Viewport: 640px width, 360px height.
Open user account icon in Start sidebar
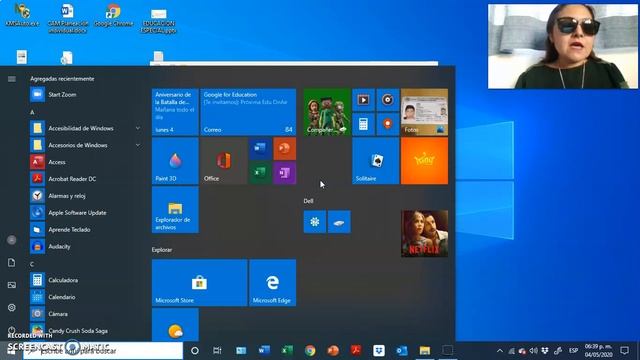11,240
